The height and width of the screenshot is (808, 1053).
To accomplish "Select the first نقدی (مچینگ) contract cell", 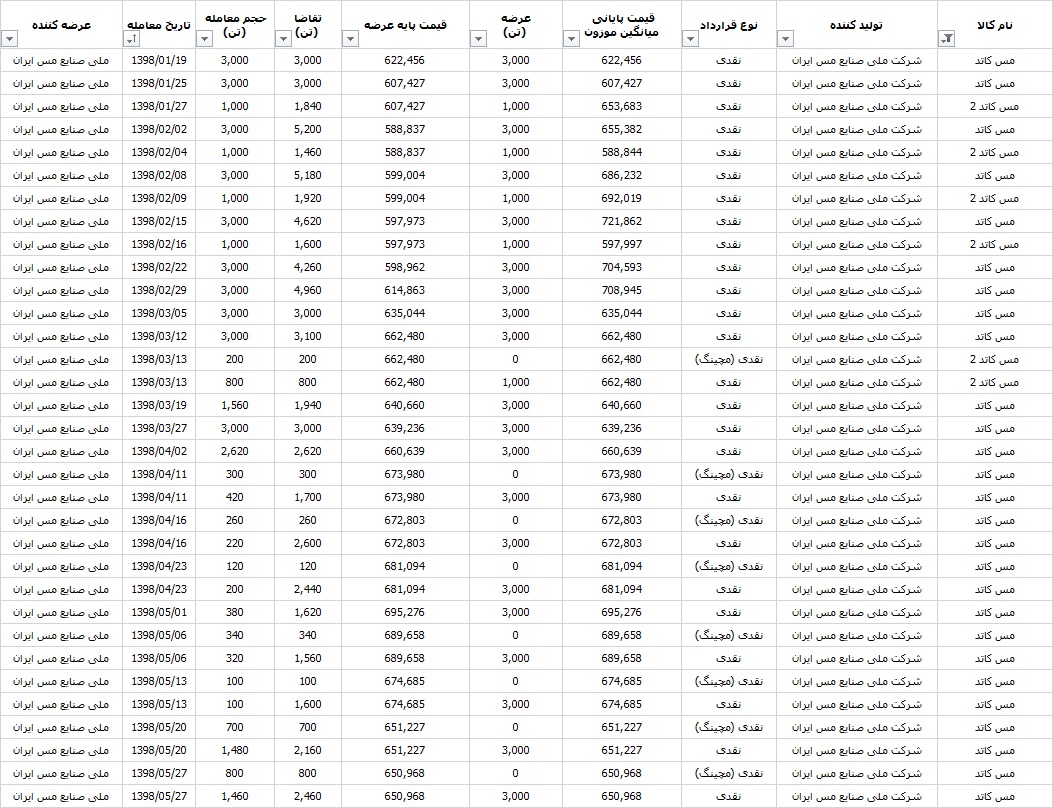I will [x=729, y=359].
